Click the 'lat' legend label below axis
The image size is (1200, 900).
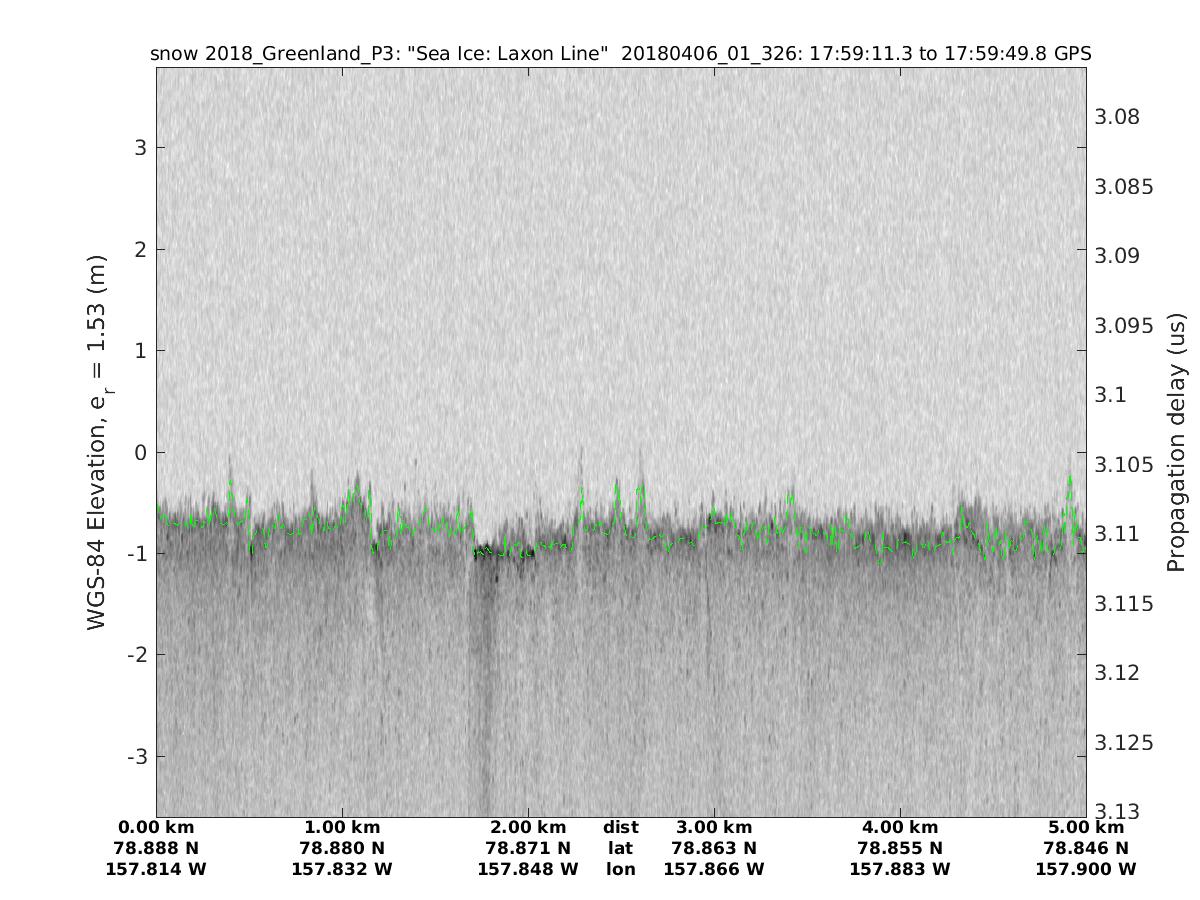[621, 849]
